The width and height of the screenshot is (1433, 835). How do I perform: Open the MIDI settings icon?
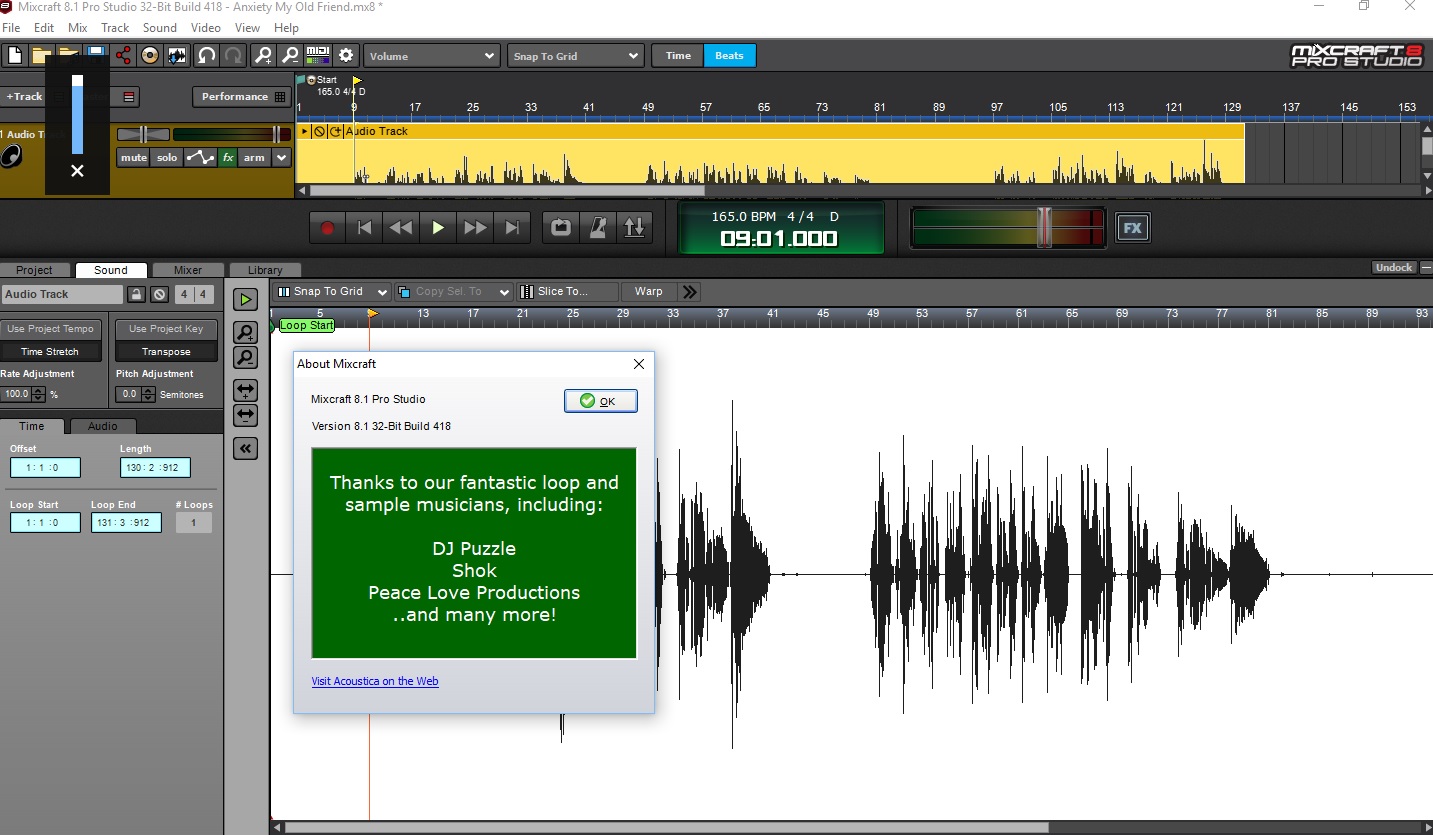pos(318,56)
